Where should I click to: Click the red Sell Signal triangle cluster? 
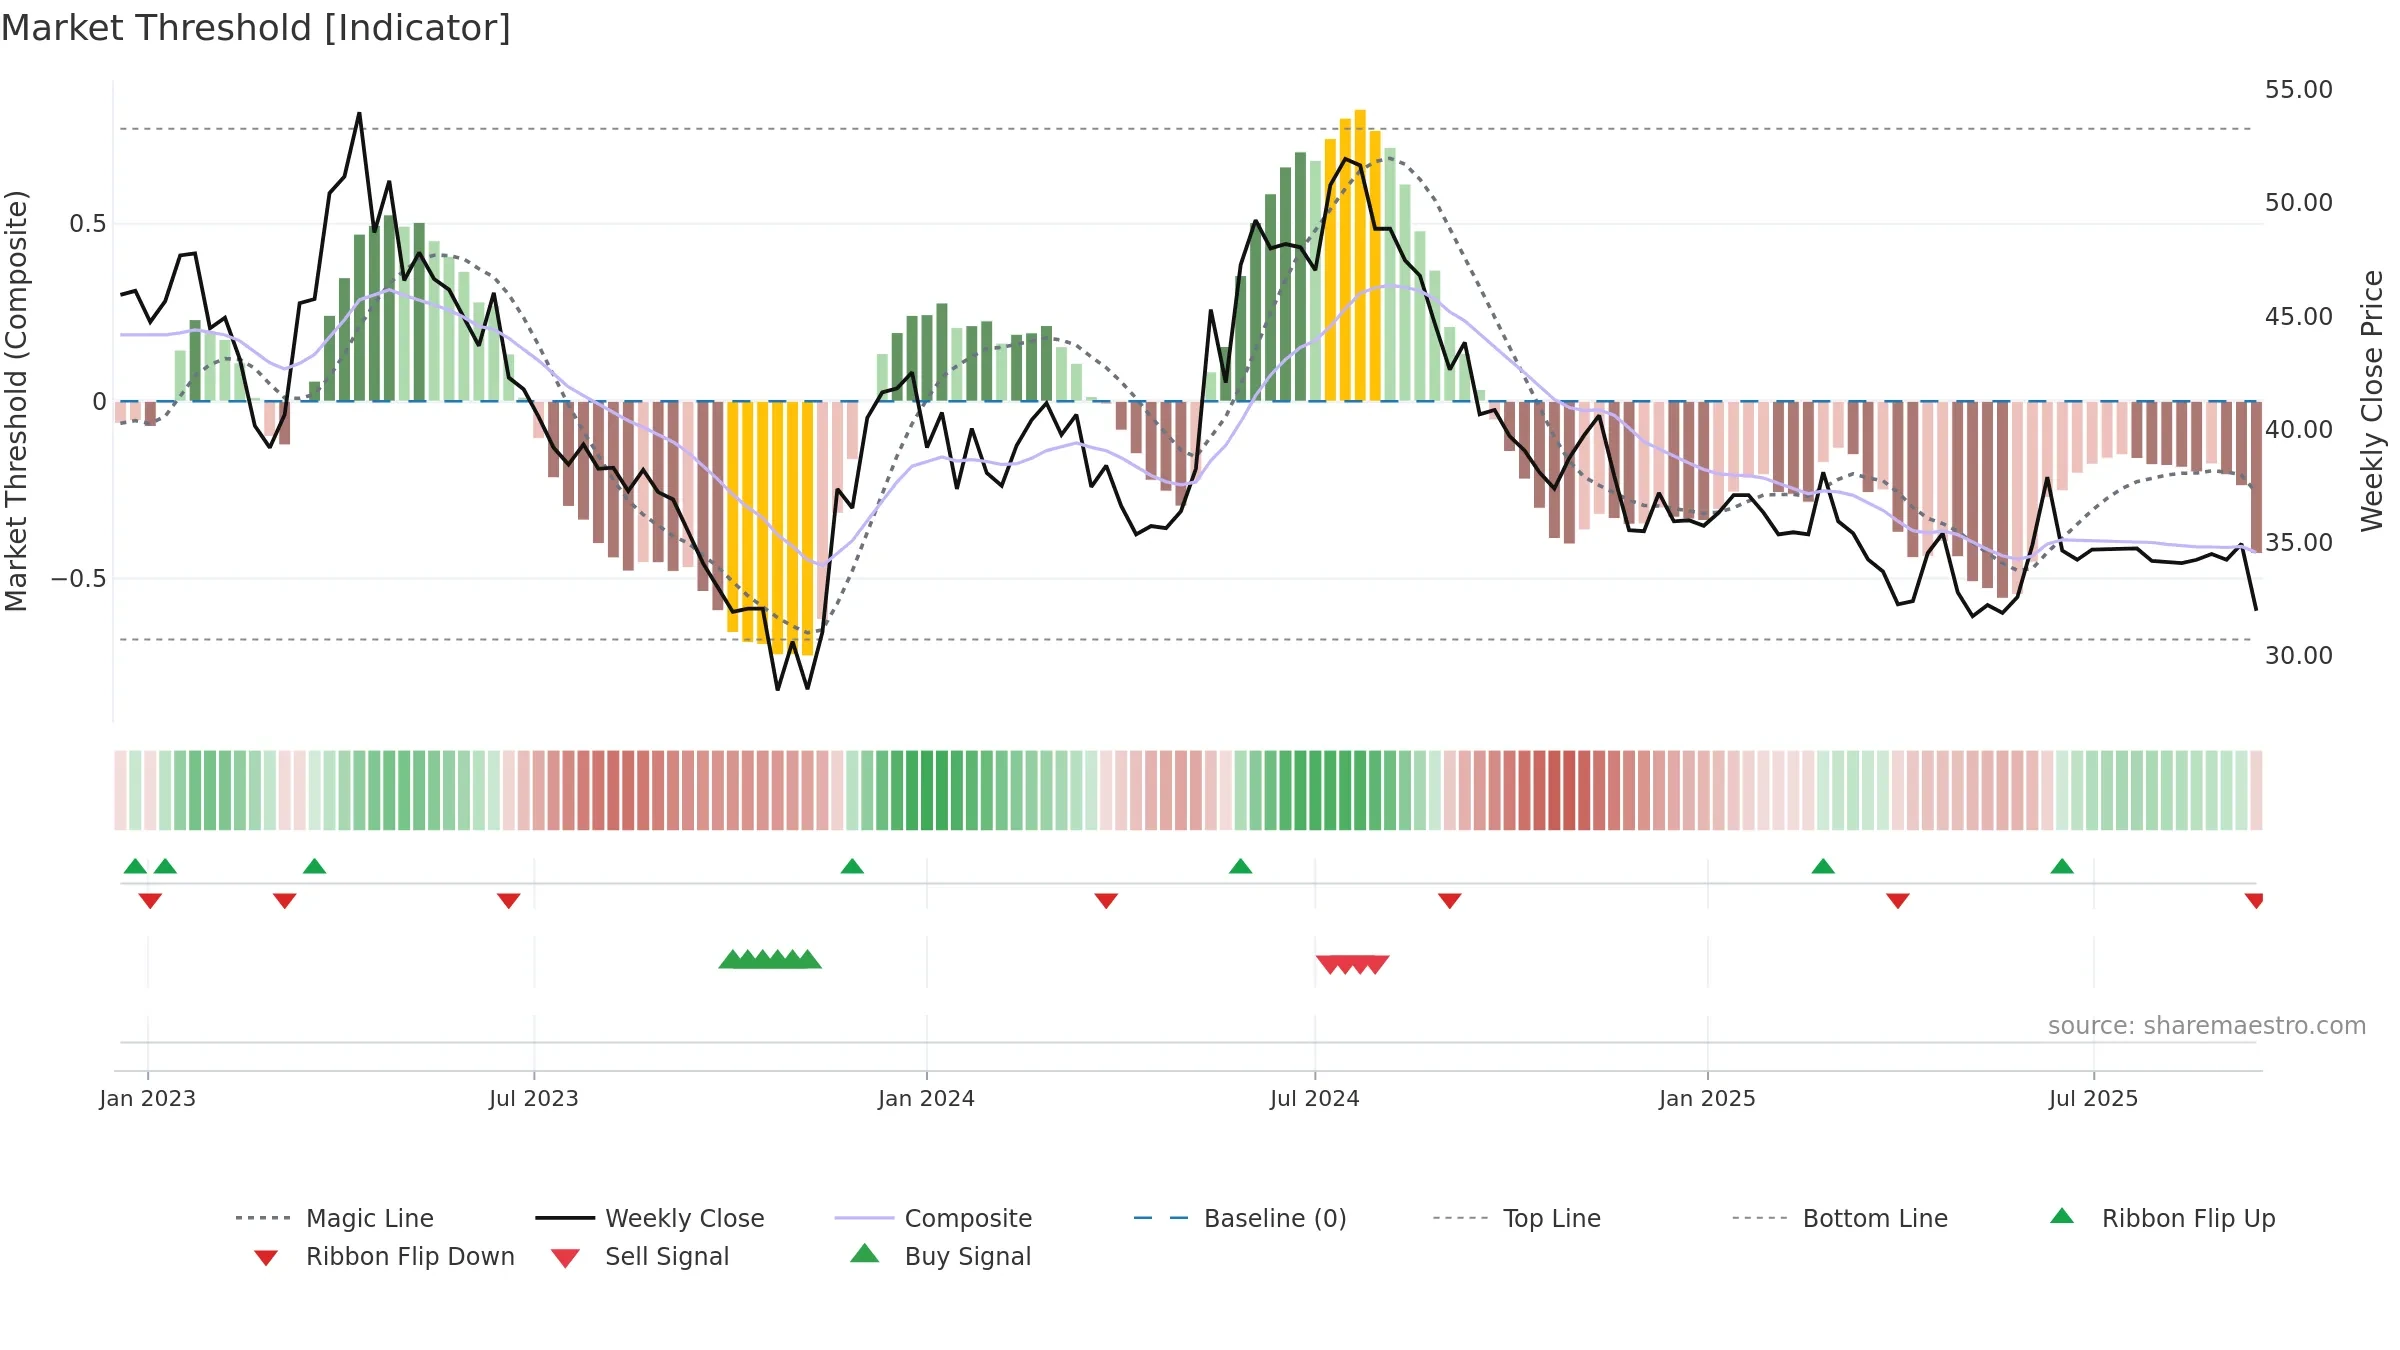point(1352,964)
